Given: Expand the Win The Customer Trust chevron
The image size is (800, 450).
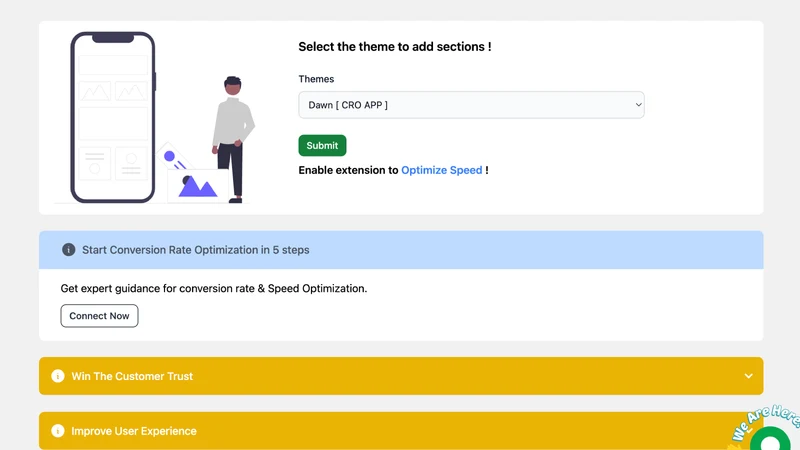Looking at the screenshot, I should [748, 376].
